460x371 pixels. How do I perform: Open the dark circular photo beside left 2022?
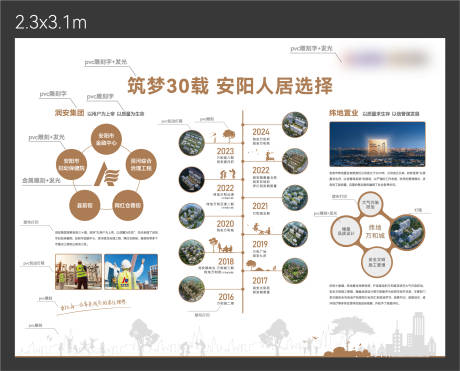pos(192,179)
